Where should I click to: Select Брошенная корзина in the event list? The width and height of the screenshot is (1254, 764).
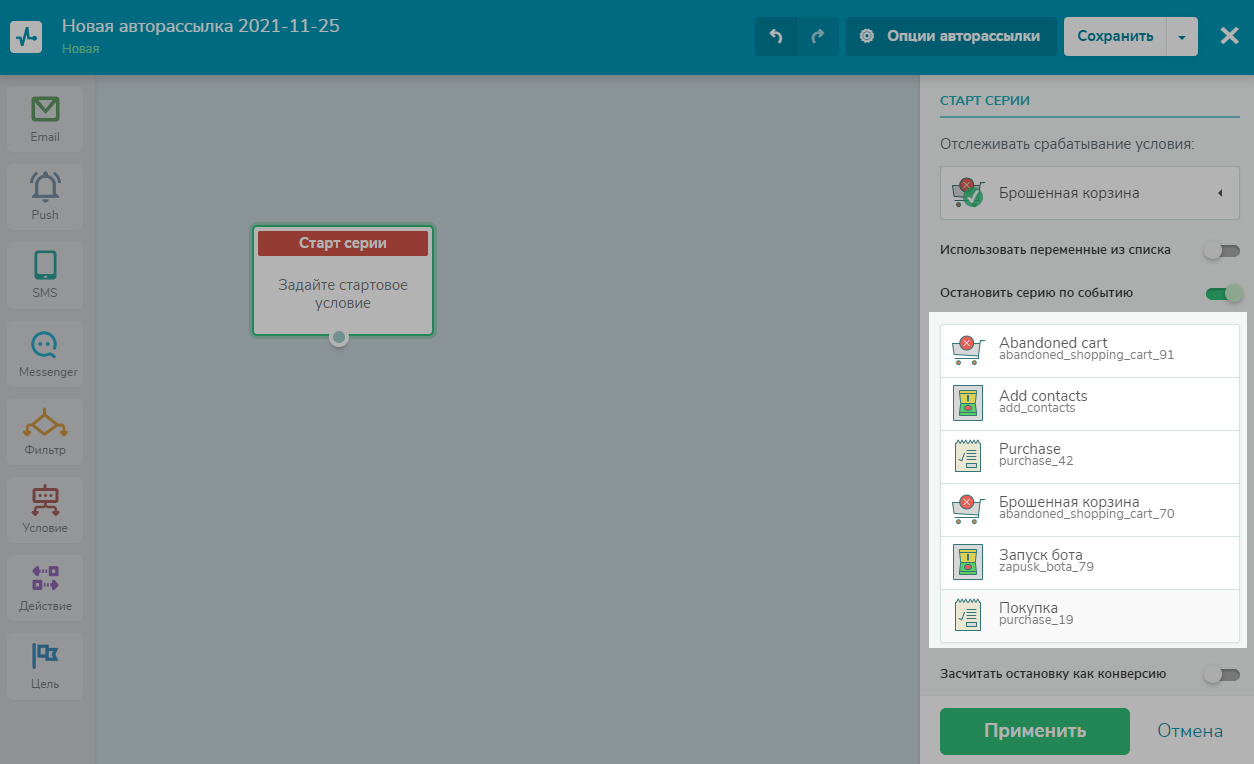click(x=1090, y=510)
